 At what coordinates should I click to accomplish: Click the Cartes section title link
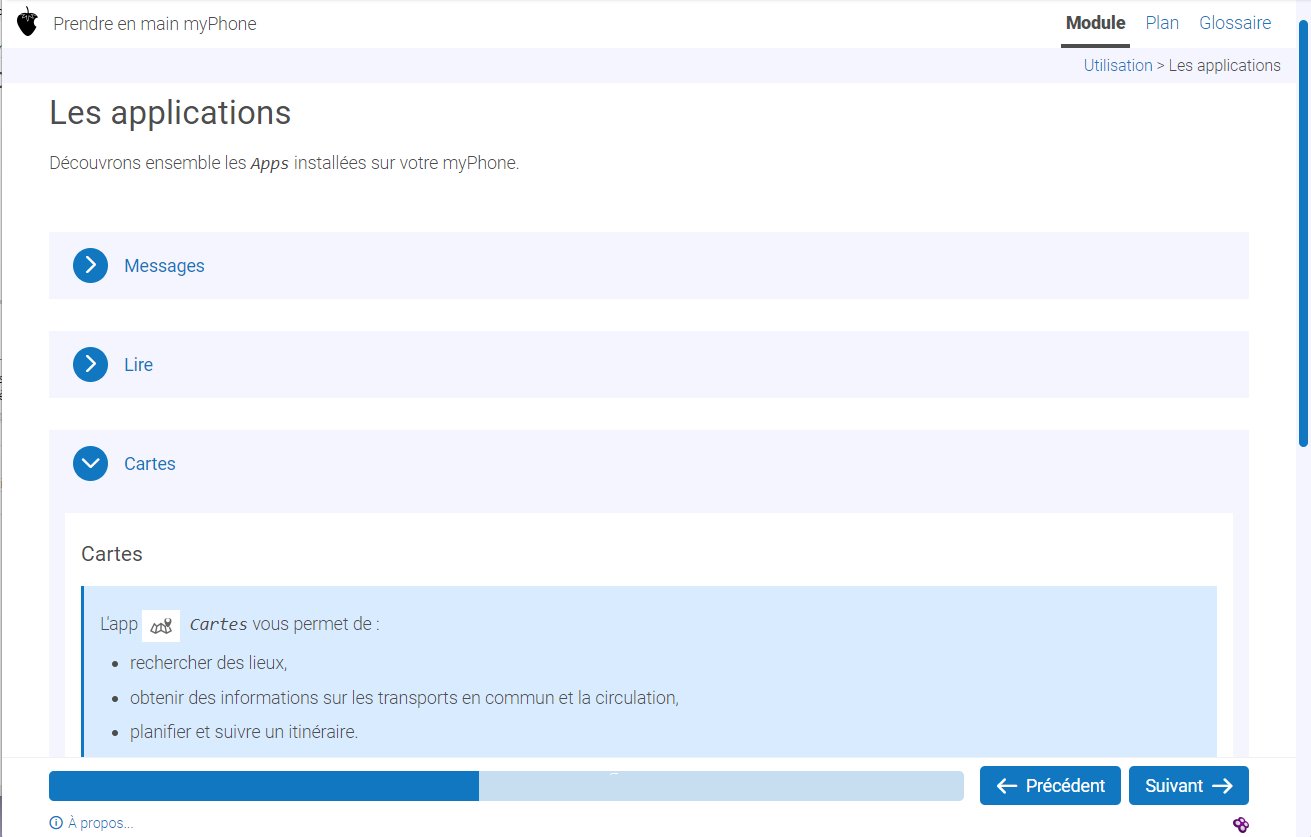coord(150,464)
